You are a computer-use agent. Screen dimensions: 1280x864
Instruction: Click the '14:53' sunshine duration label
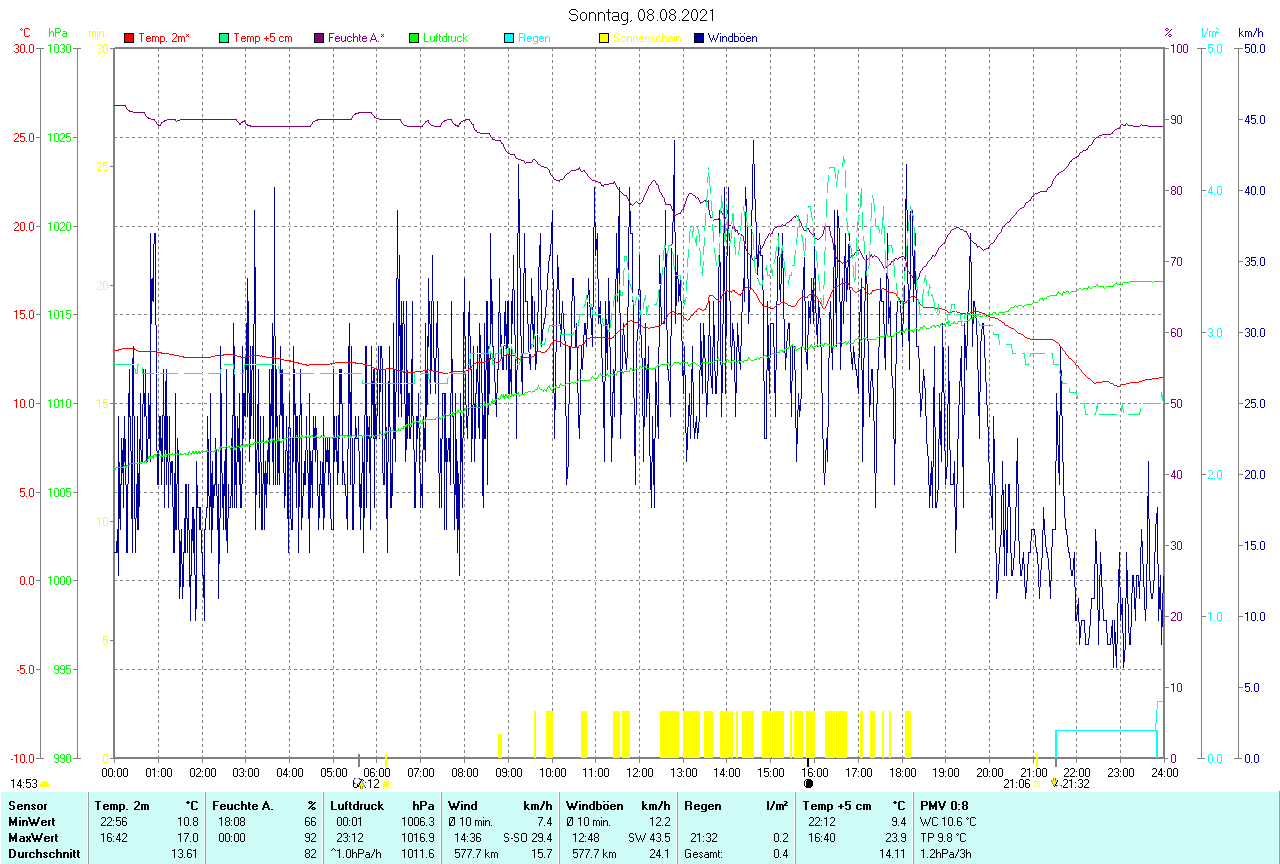pyautogui.click(x=24, y=785)
